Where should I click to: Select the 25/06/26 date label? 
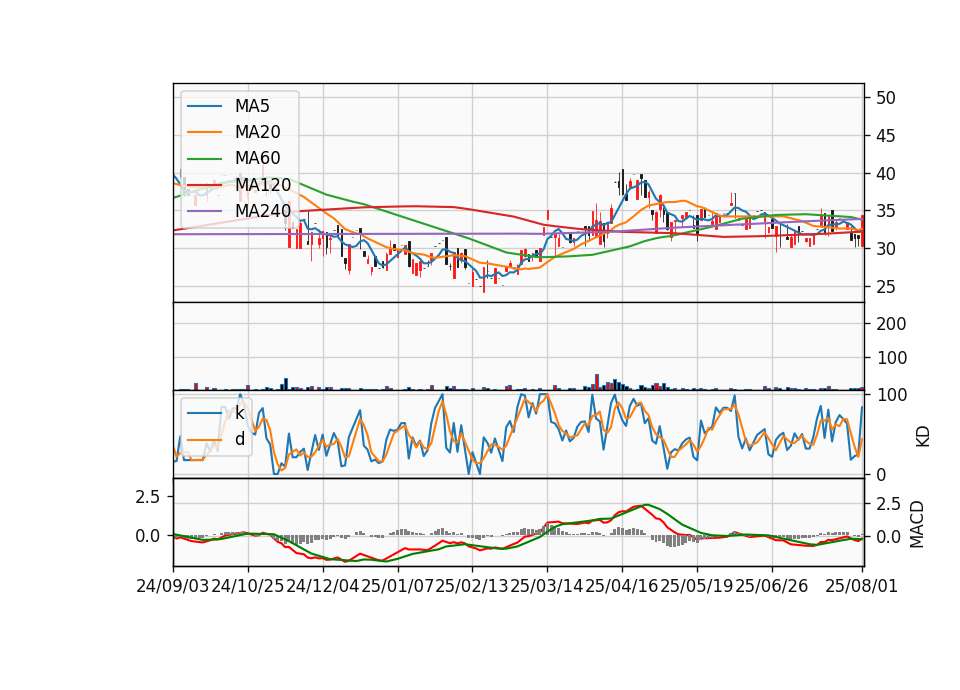click(771, 587)
